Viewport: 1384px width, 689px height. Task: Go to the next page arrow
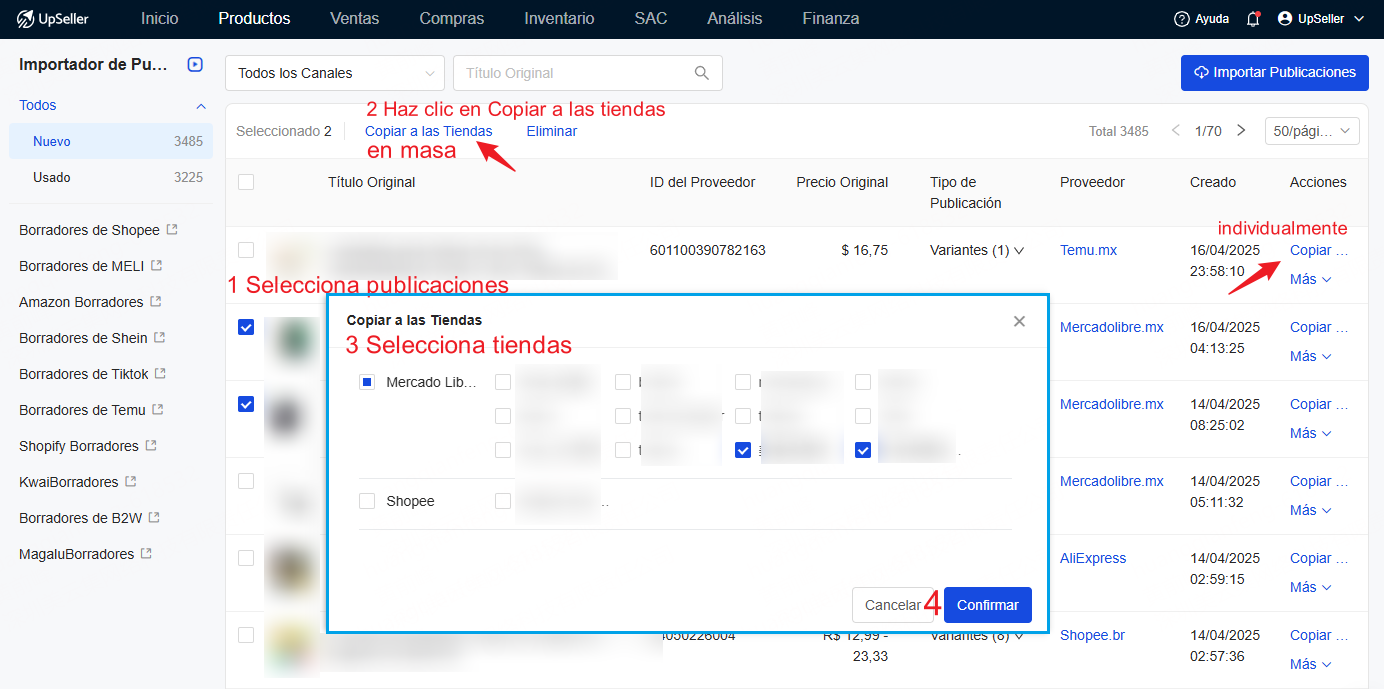pos(1241,131)
